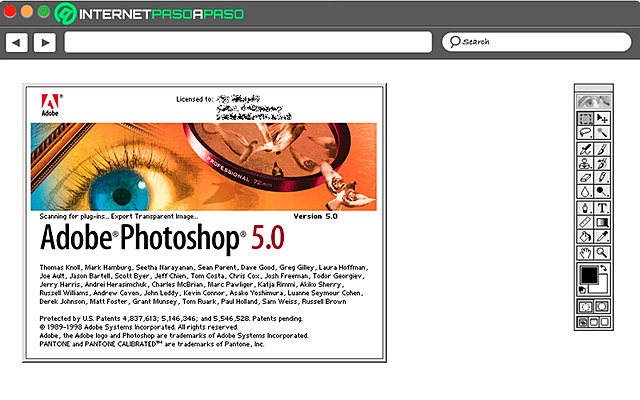Screen dimensions: 640x400
Task: Click the green maximize dot
Action: (x=44, y=11)
